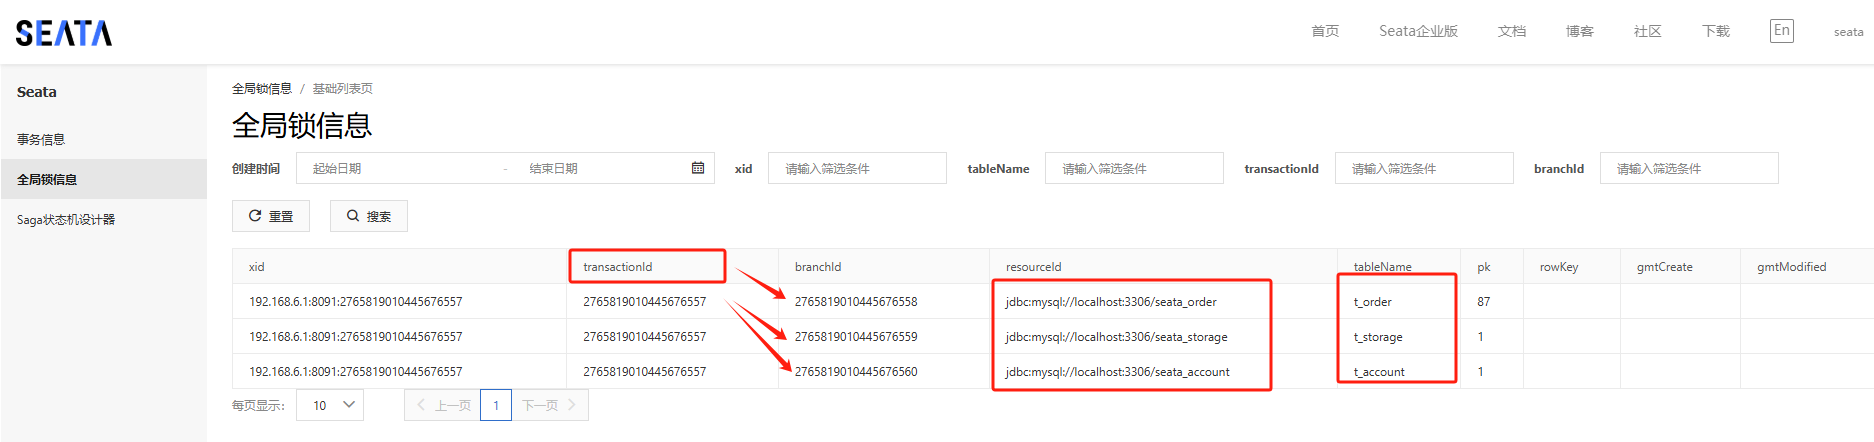1874x442 pixels.
Task: Click the 下一页 next page button
Action: click(550, 405)
